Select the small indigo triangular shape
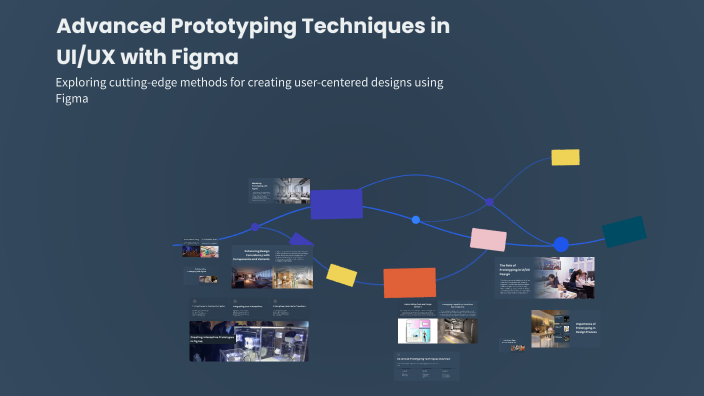This screenshot has width=704, height=396. (301, 239)
